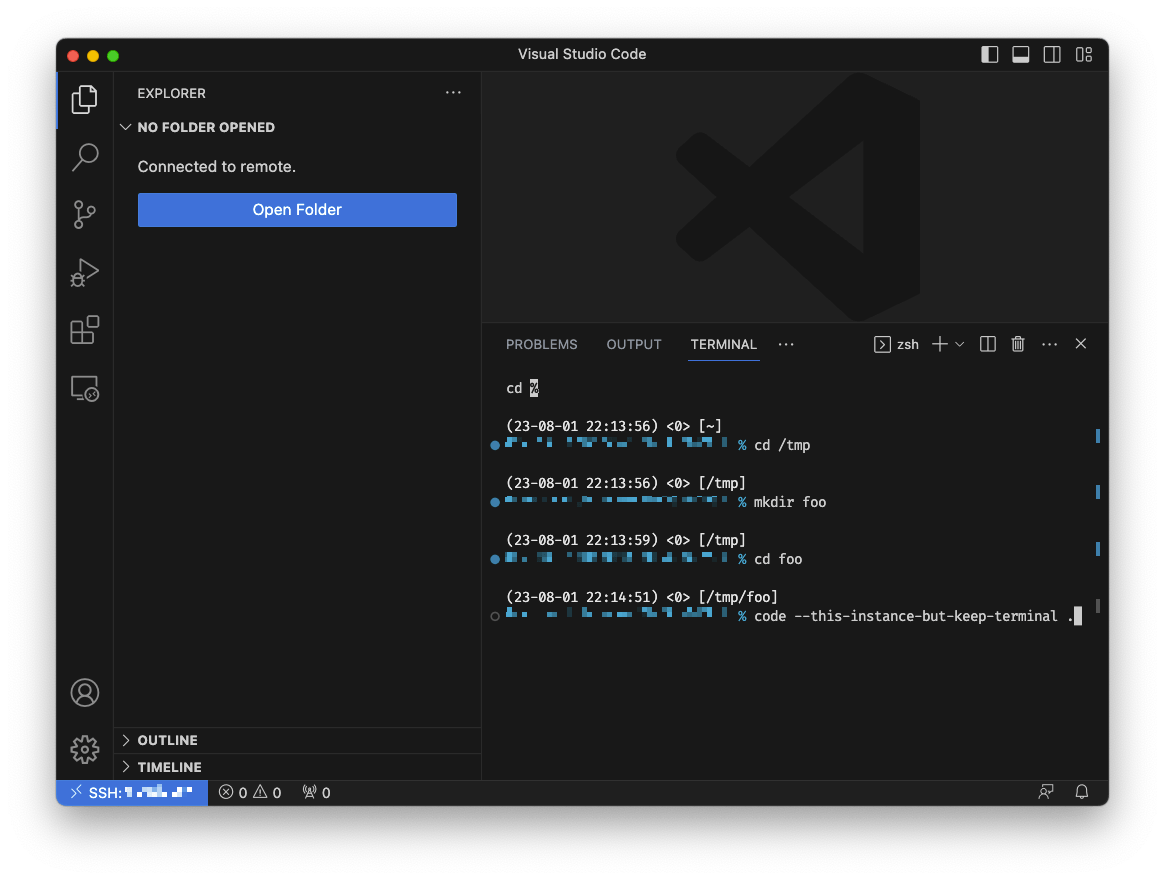Expand the OUTLINE section
This screenshot has height=880, width=1165.
pos(297,740)
